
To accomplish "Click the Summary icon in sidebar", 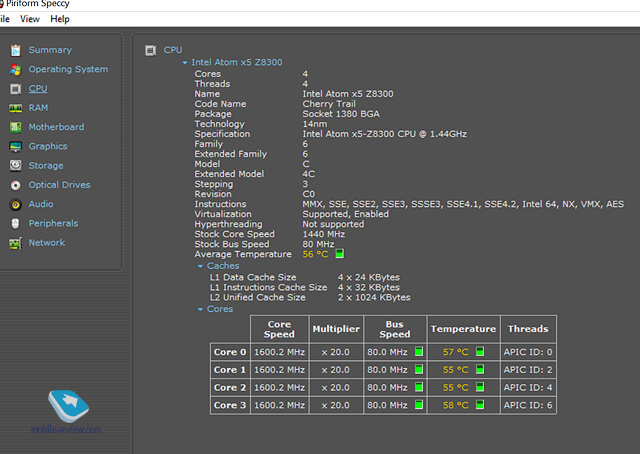I will [x=15, y=50].
